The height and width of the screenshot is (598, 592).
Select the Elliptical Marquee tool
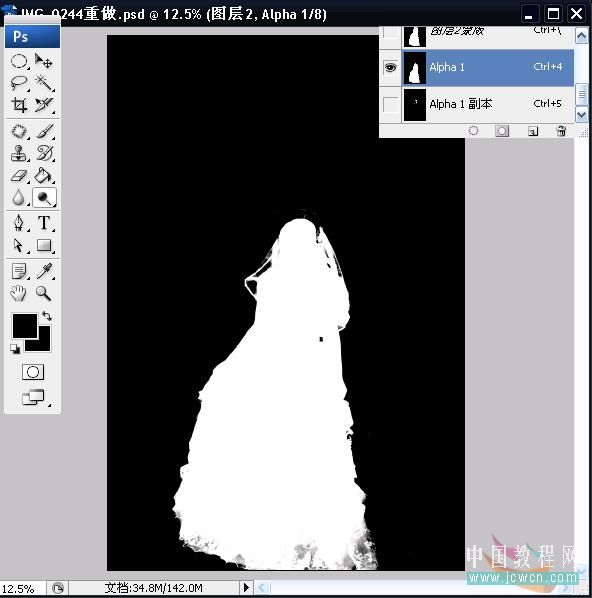pos(19,61)
